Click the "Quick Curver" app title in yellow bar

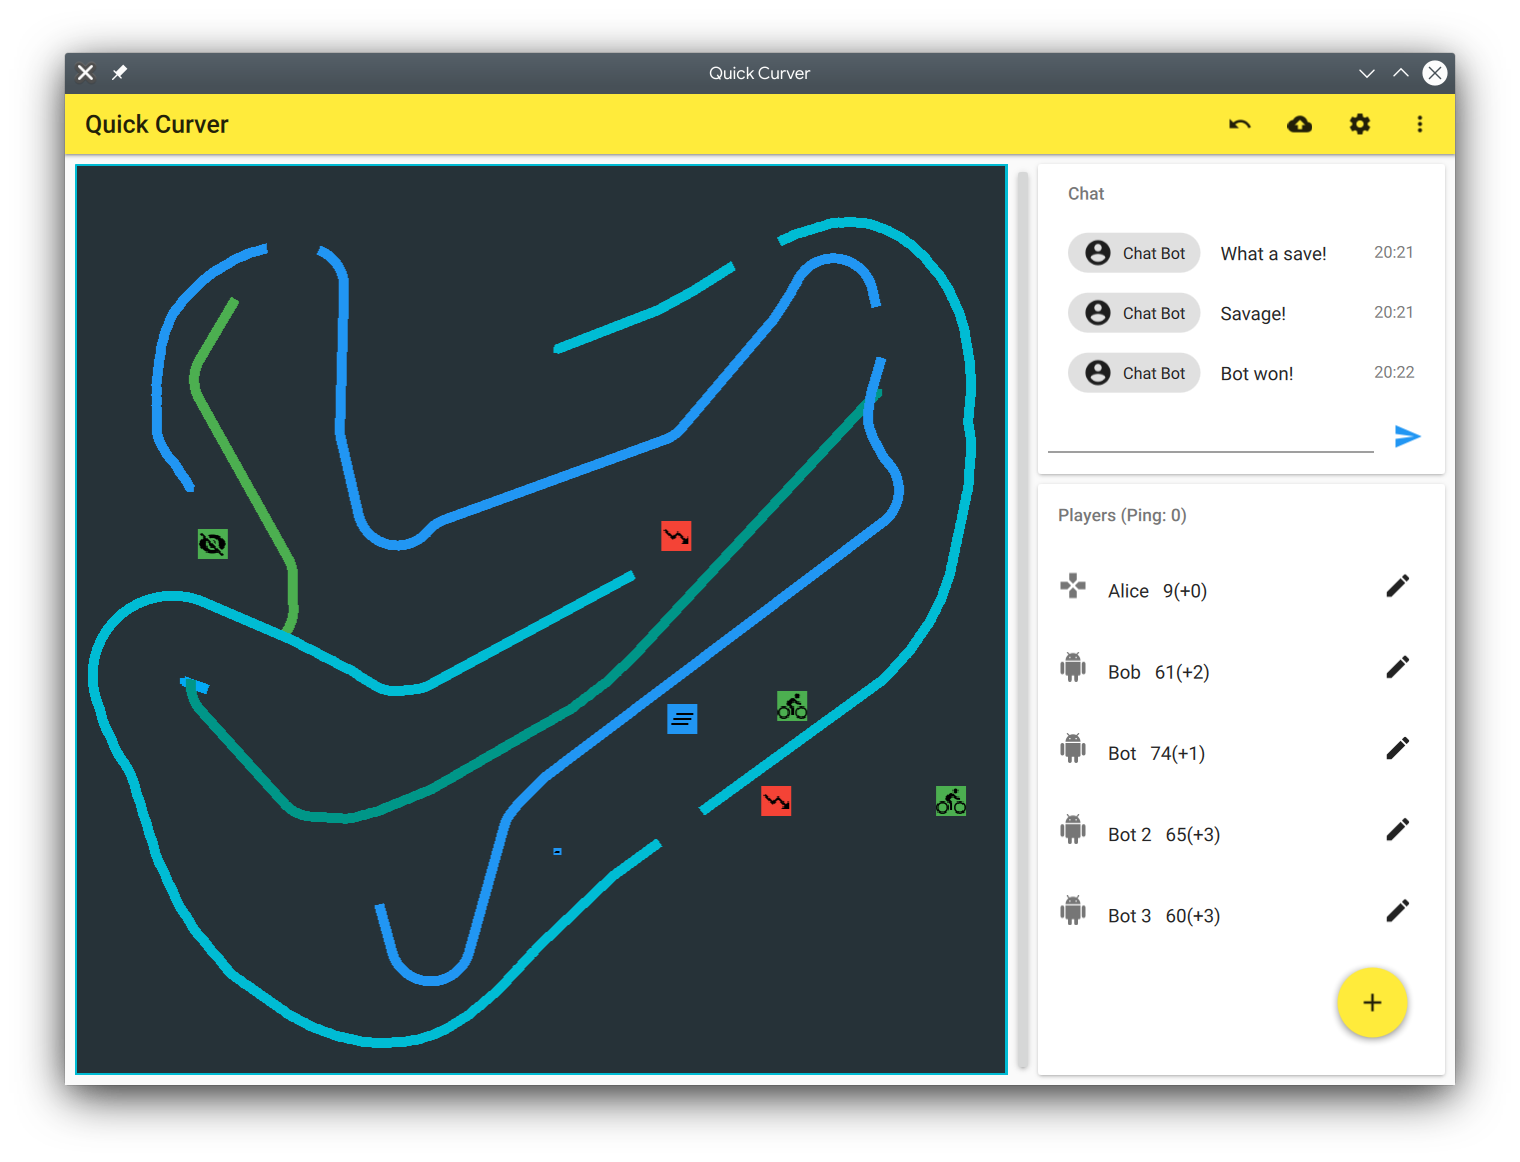click(157, 124)
